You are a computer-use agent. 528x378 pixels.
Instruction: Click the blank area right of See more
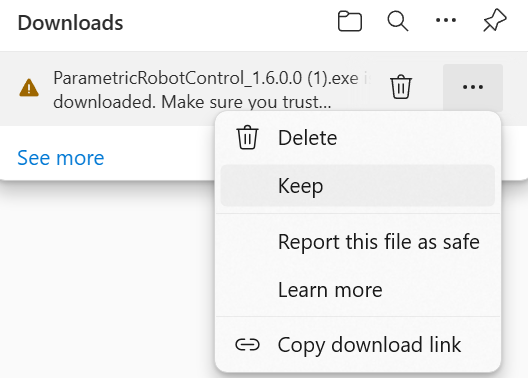(158, 158)
